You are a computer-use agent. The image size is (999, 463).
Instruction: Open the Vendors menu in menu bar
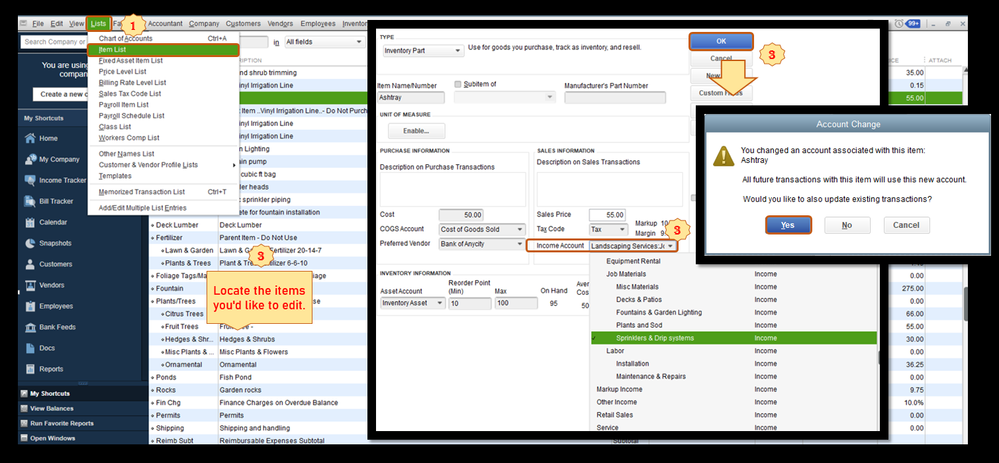click(280, 24)
